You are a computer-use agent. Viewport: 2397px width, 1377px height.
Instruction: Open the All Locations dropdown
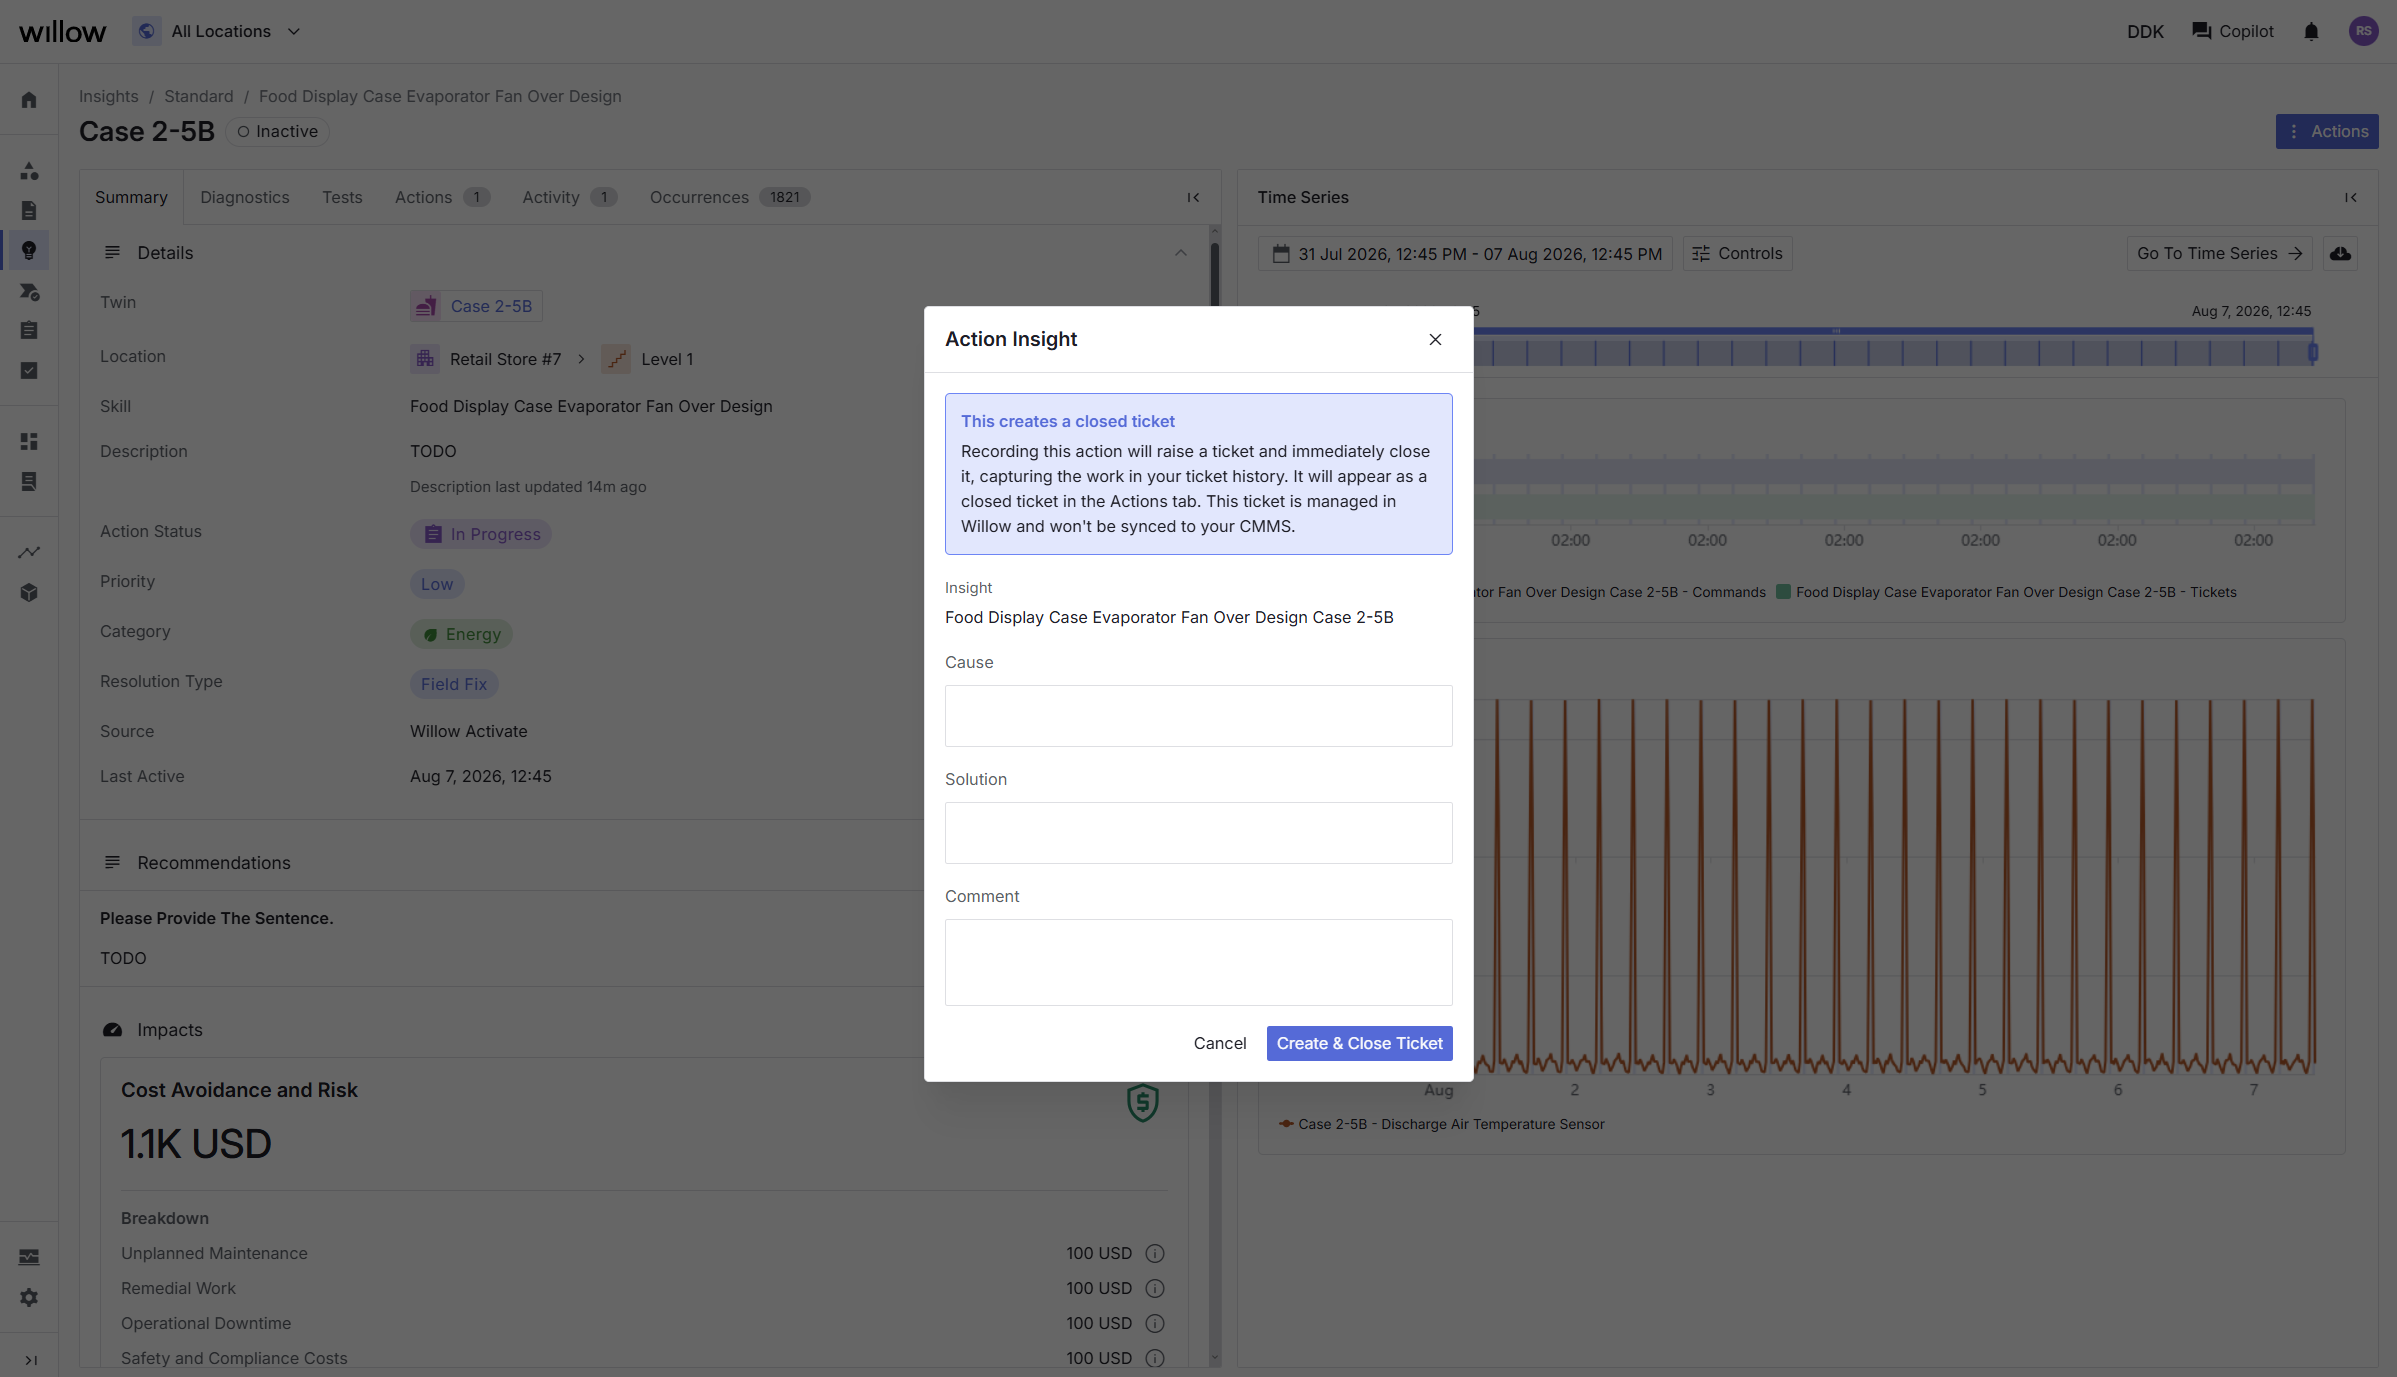[x=218, y=31]
